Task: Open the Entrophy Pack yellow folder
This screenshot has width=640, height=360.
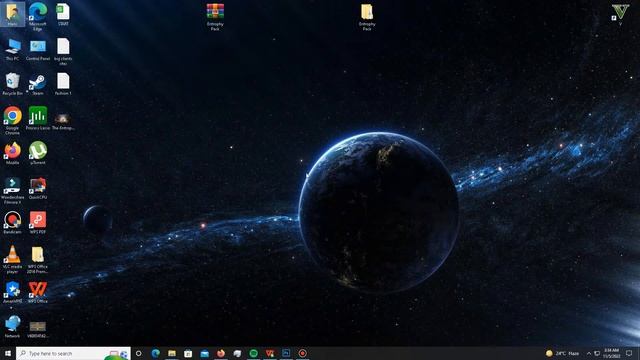Action: [367, 16]
